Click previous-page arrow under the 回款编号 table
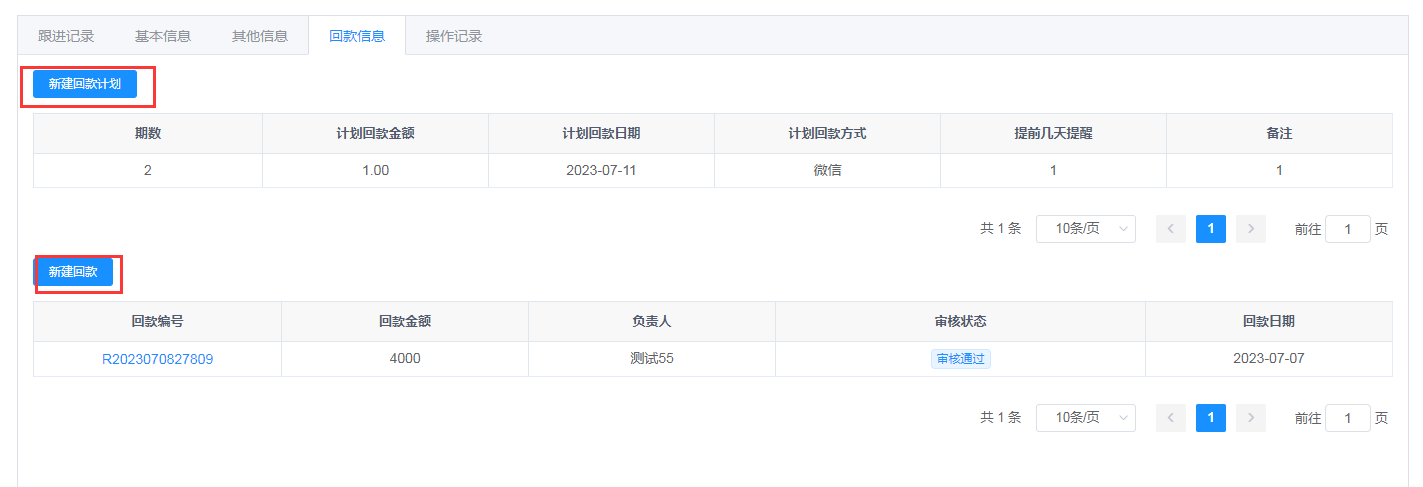1423x487 pixels. coord(1170,418)
